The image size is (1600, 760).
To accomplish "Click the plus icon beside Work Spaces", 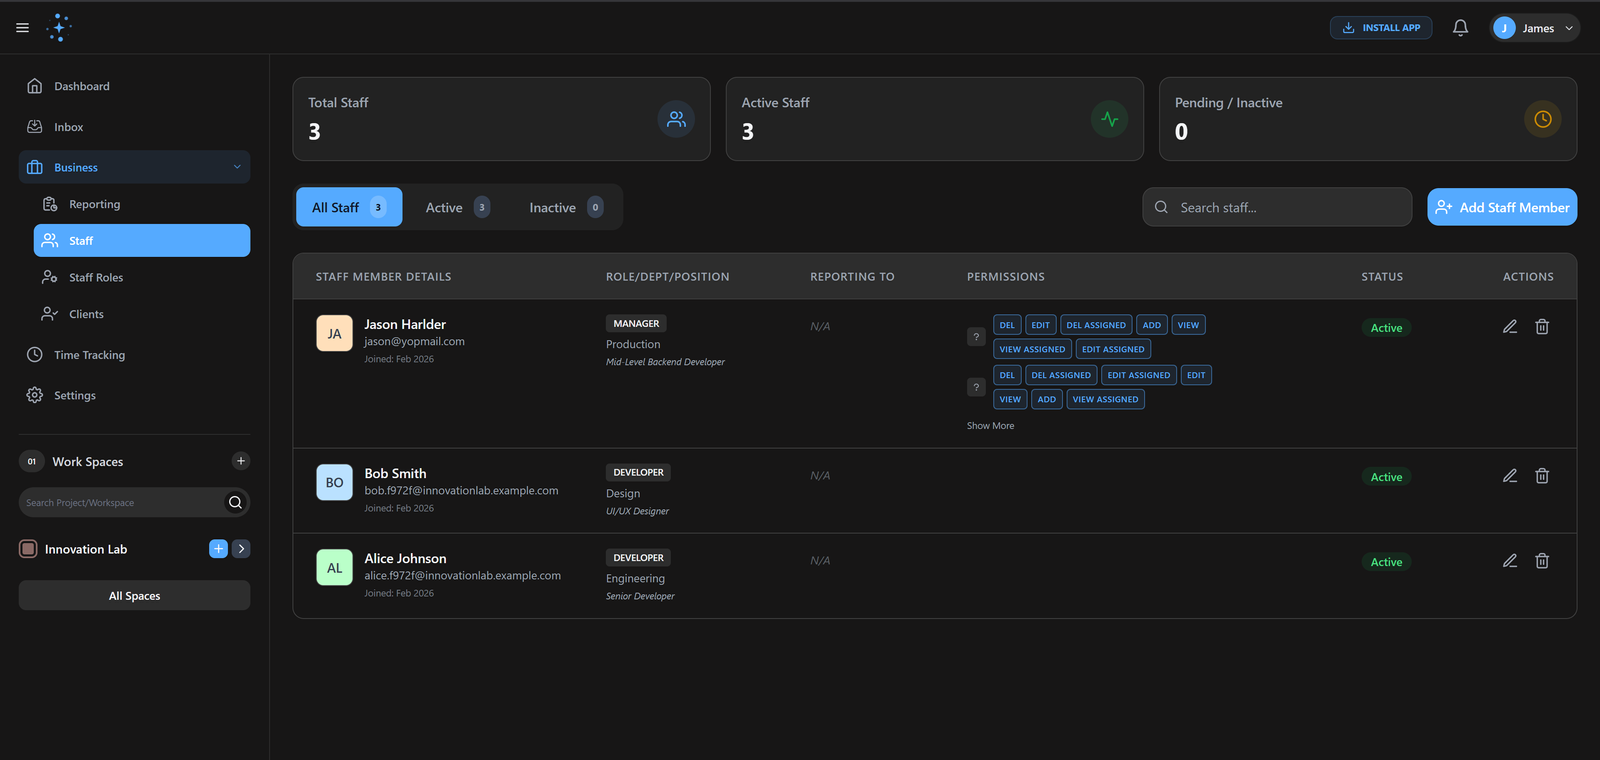I will pos(240,461).
